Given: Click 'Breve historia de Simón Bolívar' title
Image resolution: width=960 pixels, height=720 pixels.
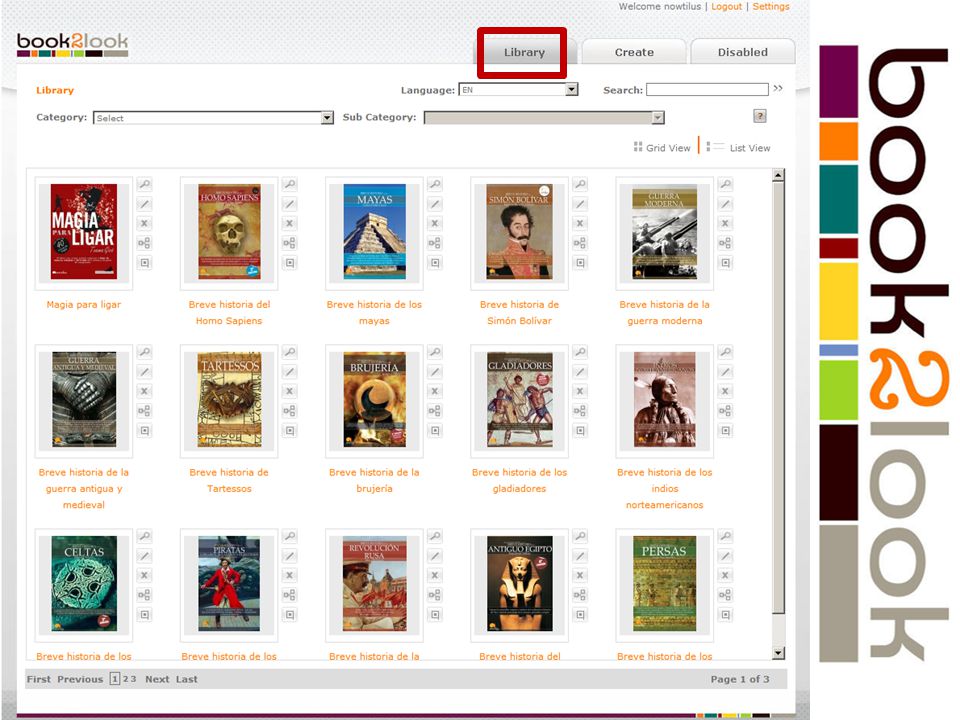Looking at the screenshot, I should 519,312.
